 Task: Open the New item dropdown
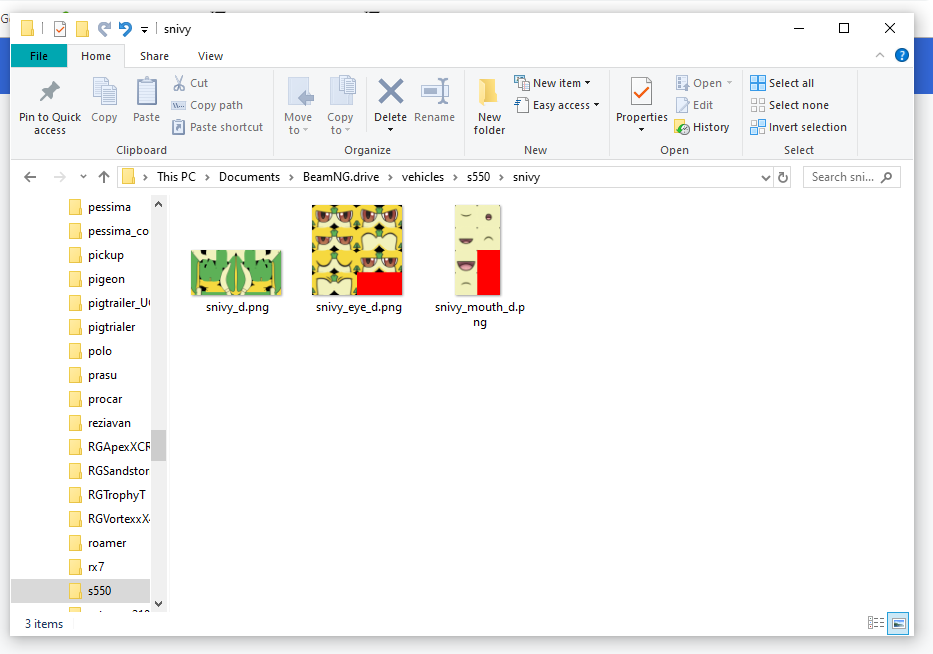tap(552, 83)
